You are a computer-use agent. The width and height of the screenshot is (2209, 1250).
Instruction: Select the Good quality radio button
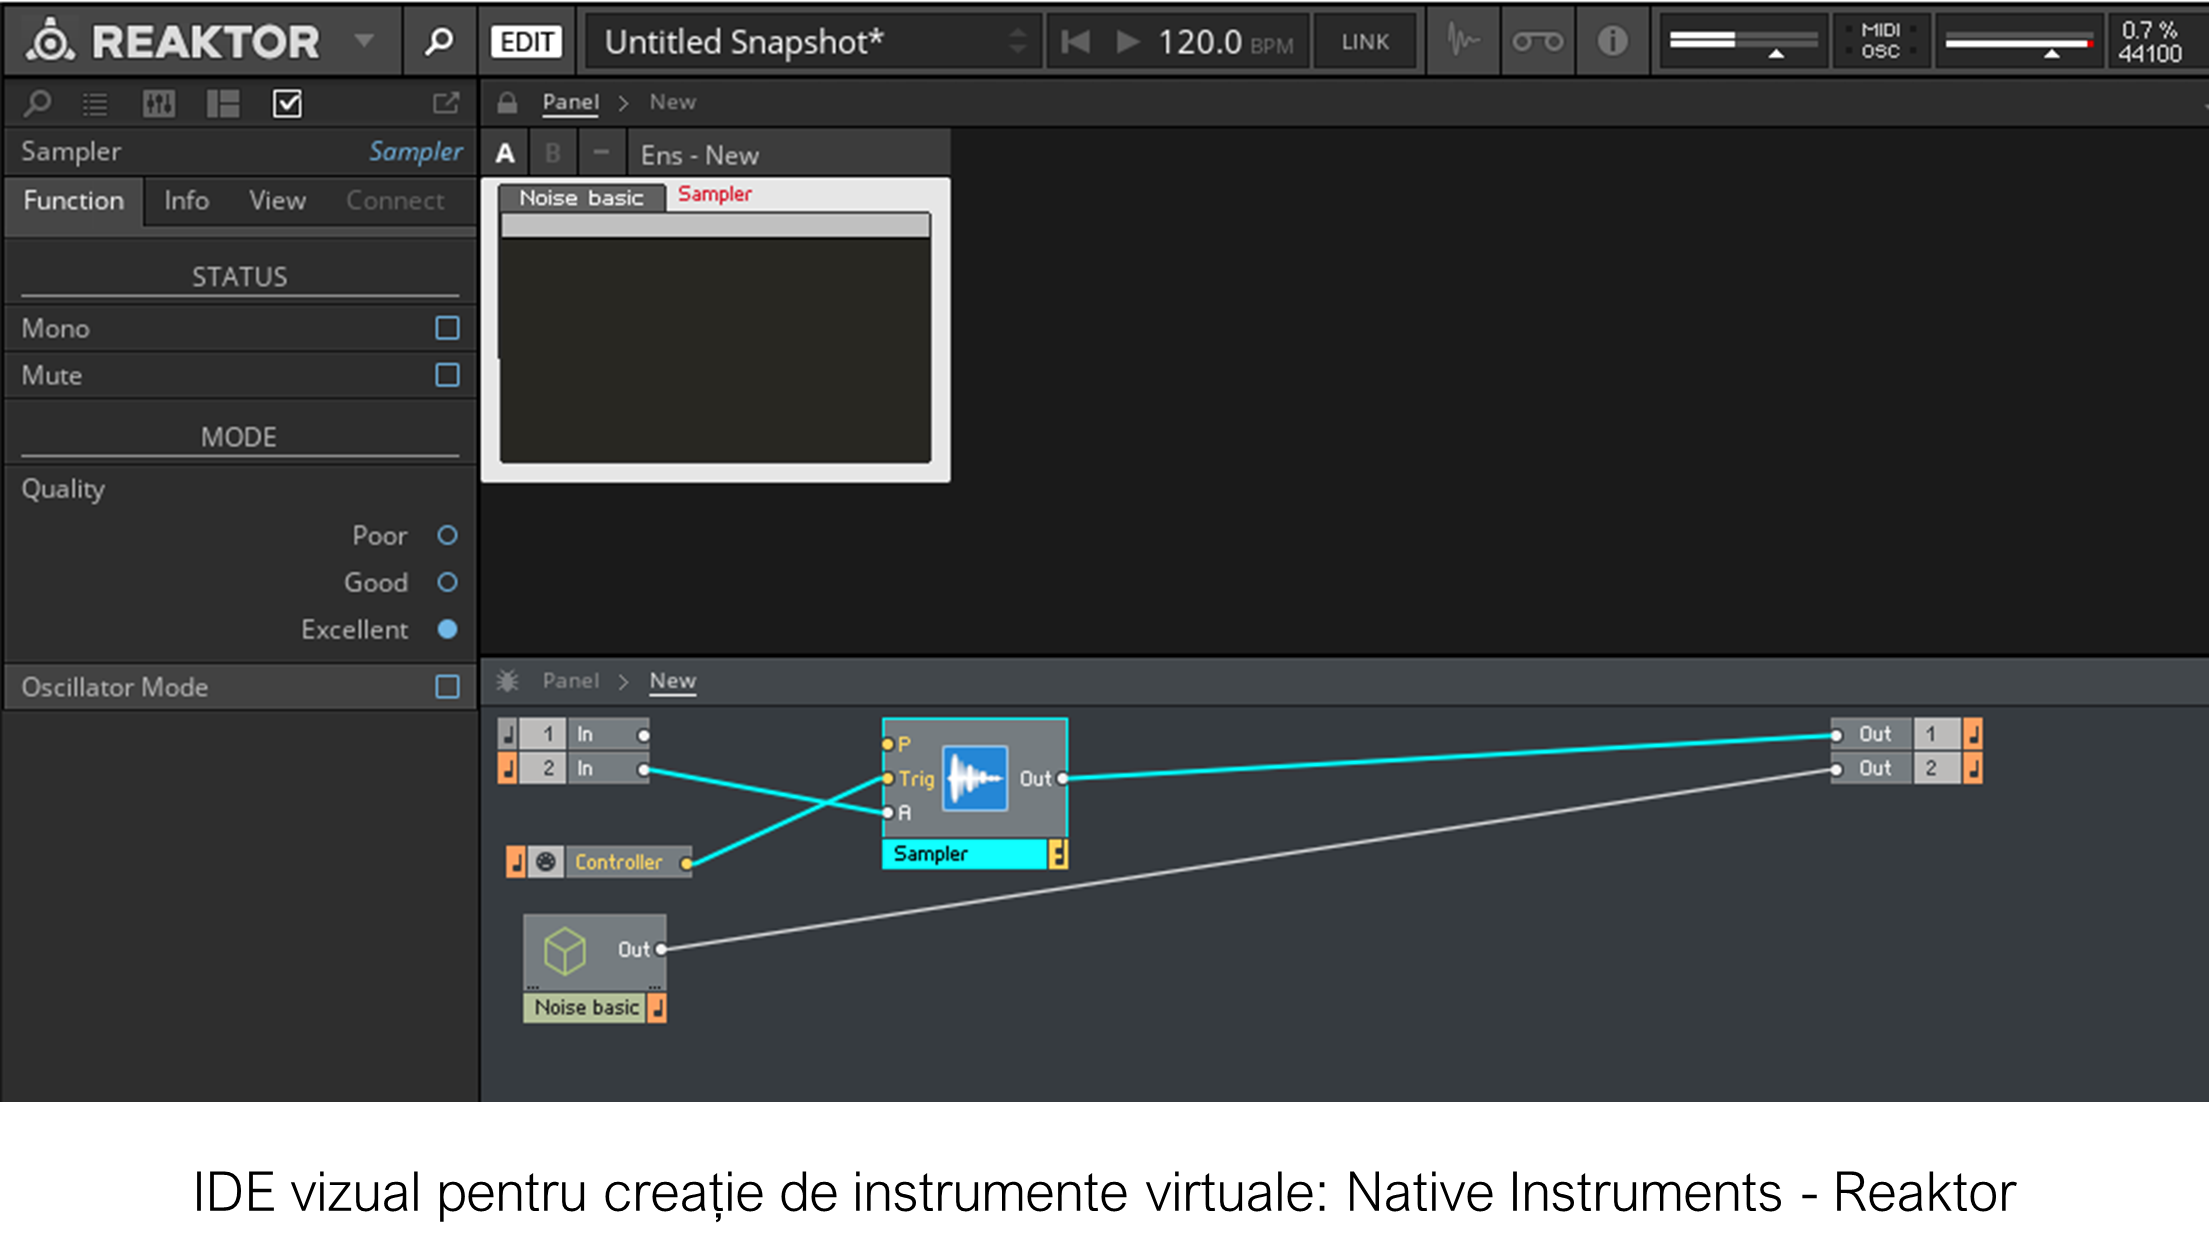click(447, 582)
